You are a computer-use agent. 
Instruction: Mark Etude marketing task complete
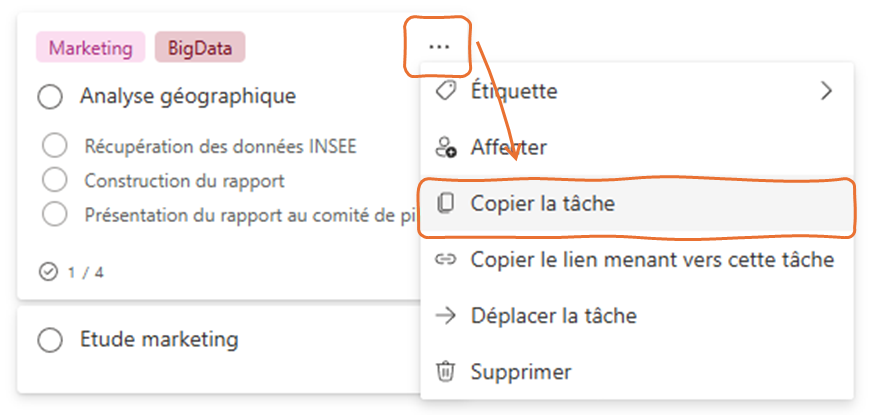pyautogui.click(x=50, y=340)
